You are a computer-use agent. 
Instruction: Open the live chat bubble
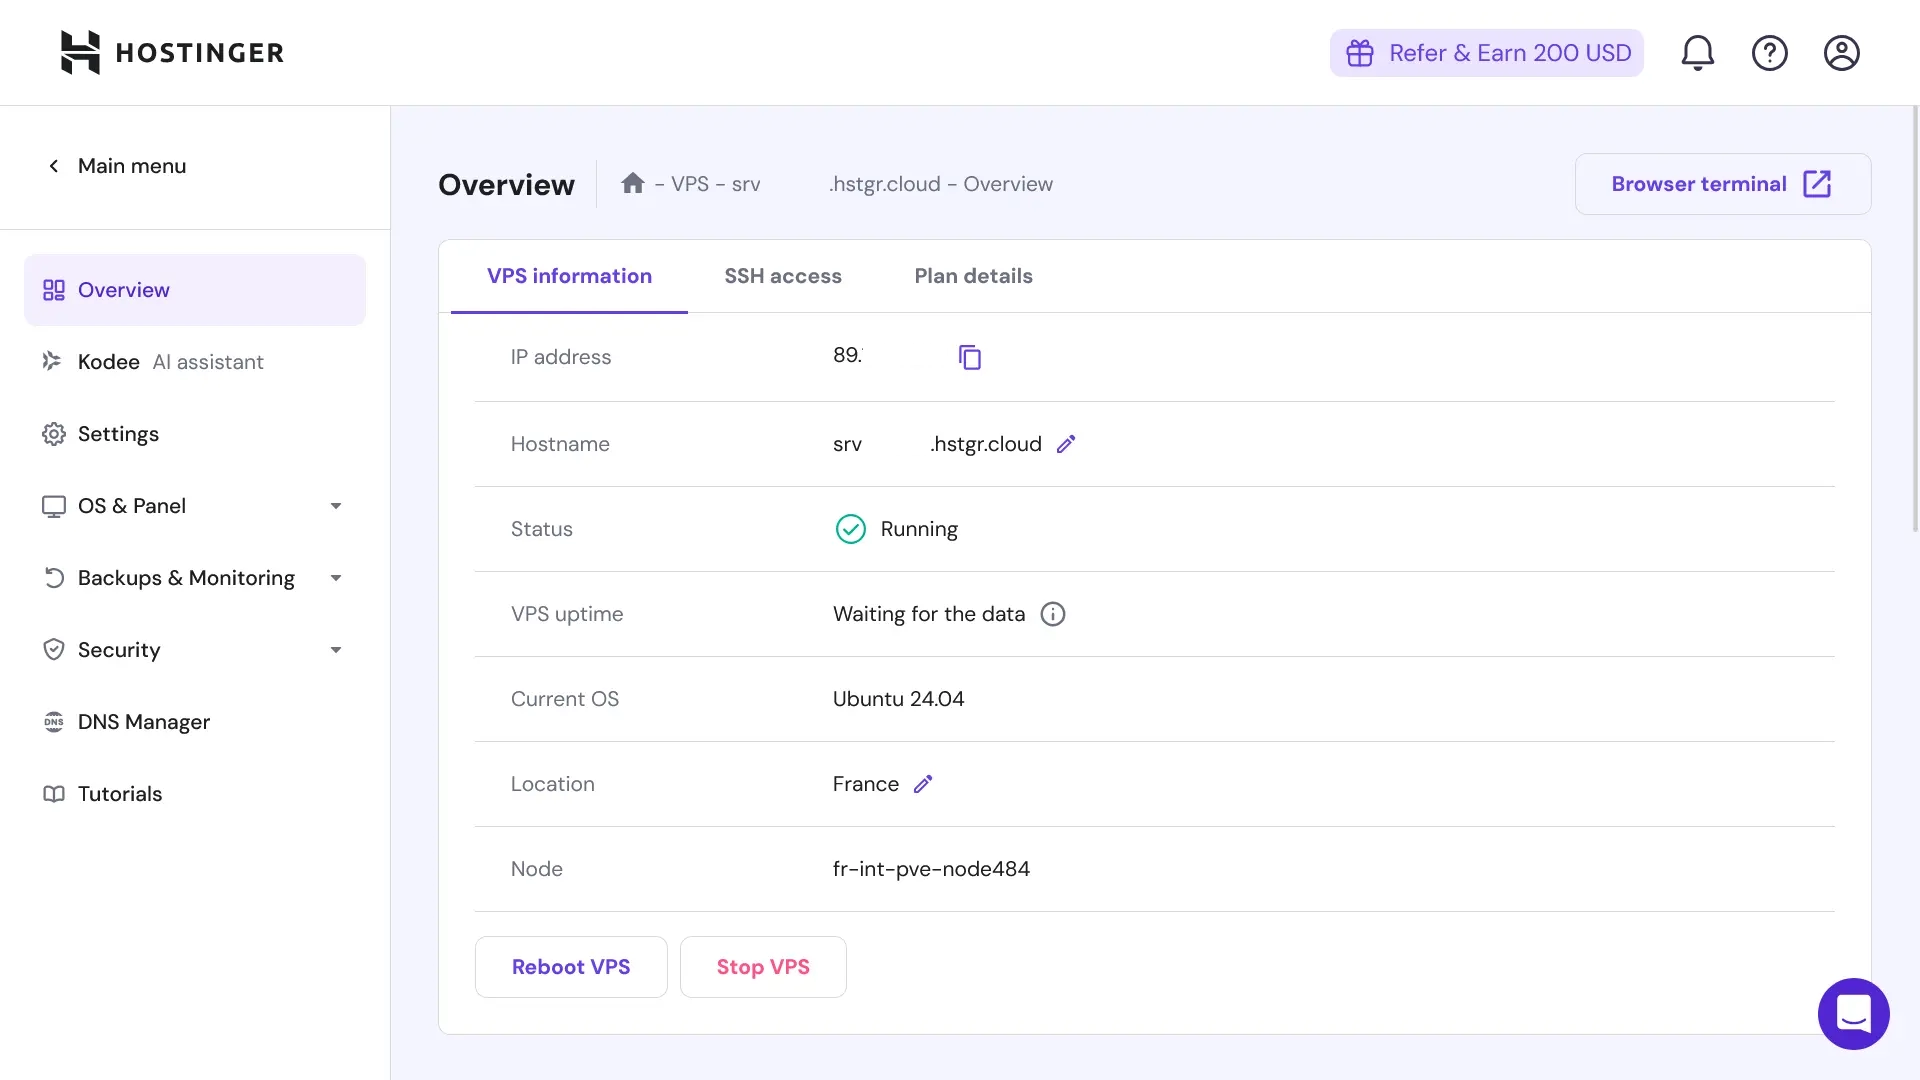click(x=1853, y=1013)
